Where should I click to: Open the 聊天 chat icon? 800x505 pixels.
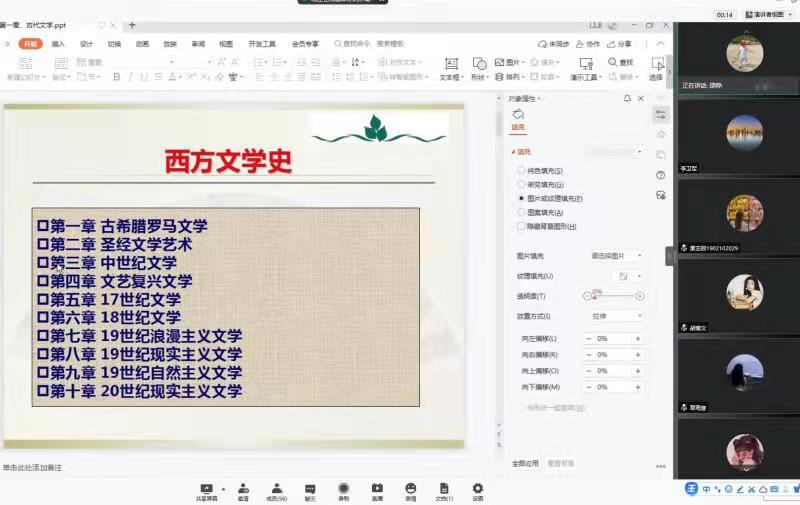pyautogui.click(x=309, y=489)
